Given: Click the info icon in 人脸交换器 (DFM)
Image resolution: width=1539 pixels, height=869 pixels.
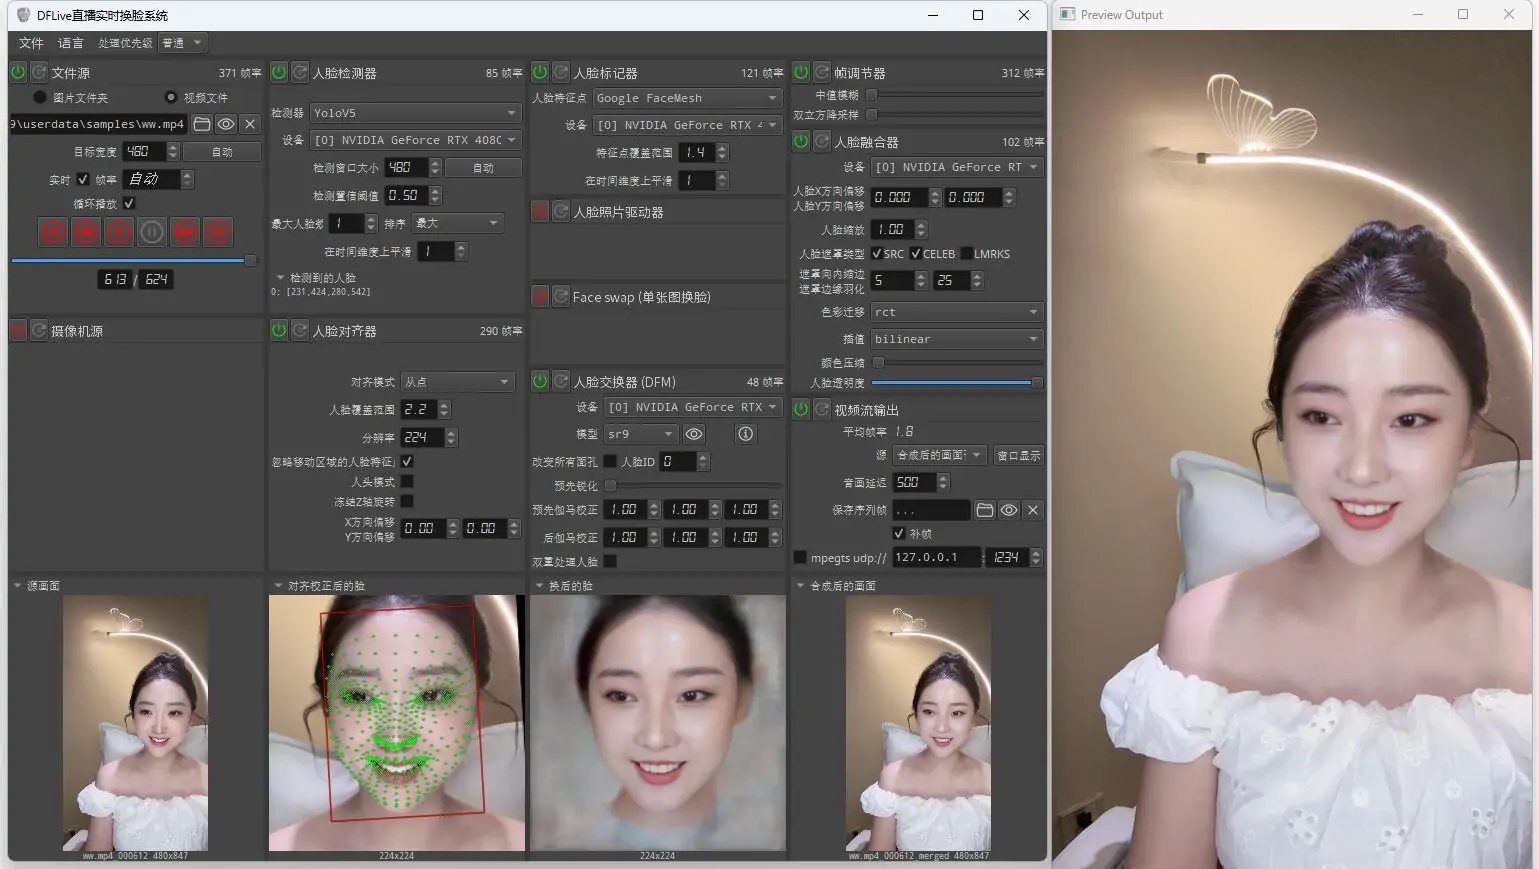Looking at the screenshot, I should click(x=745, y=434).
